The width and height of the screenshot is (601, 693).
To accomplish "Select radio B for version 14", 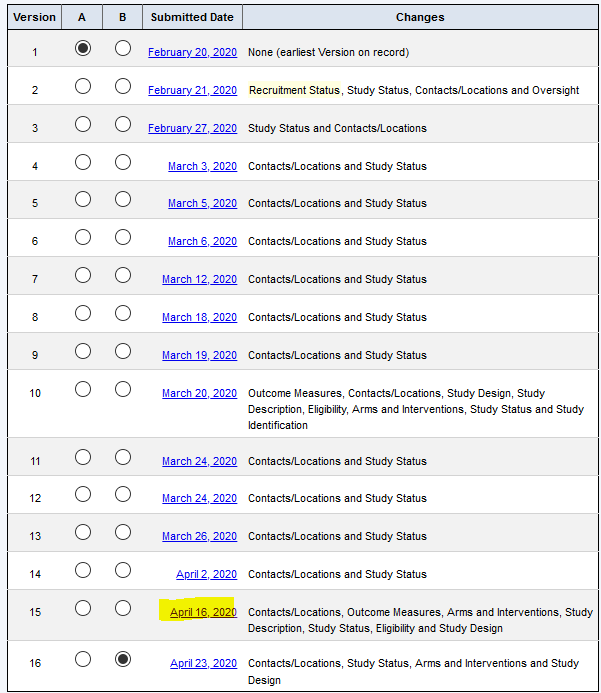I will 122,570.
